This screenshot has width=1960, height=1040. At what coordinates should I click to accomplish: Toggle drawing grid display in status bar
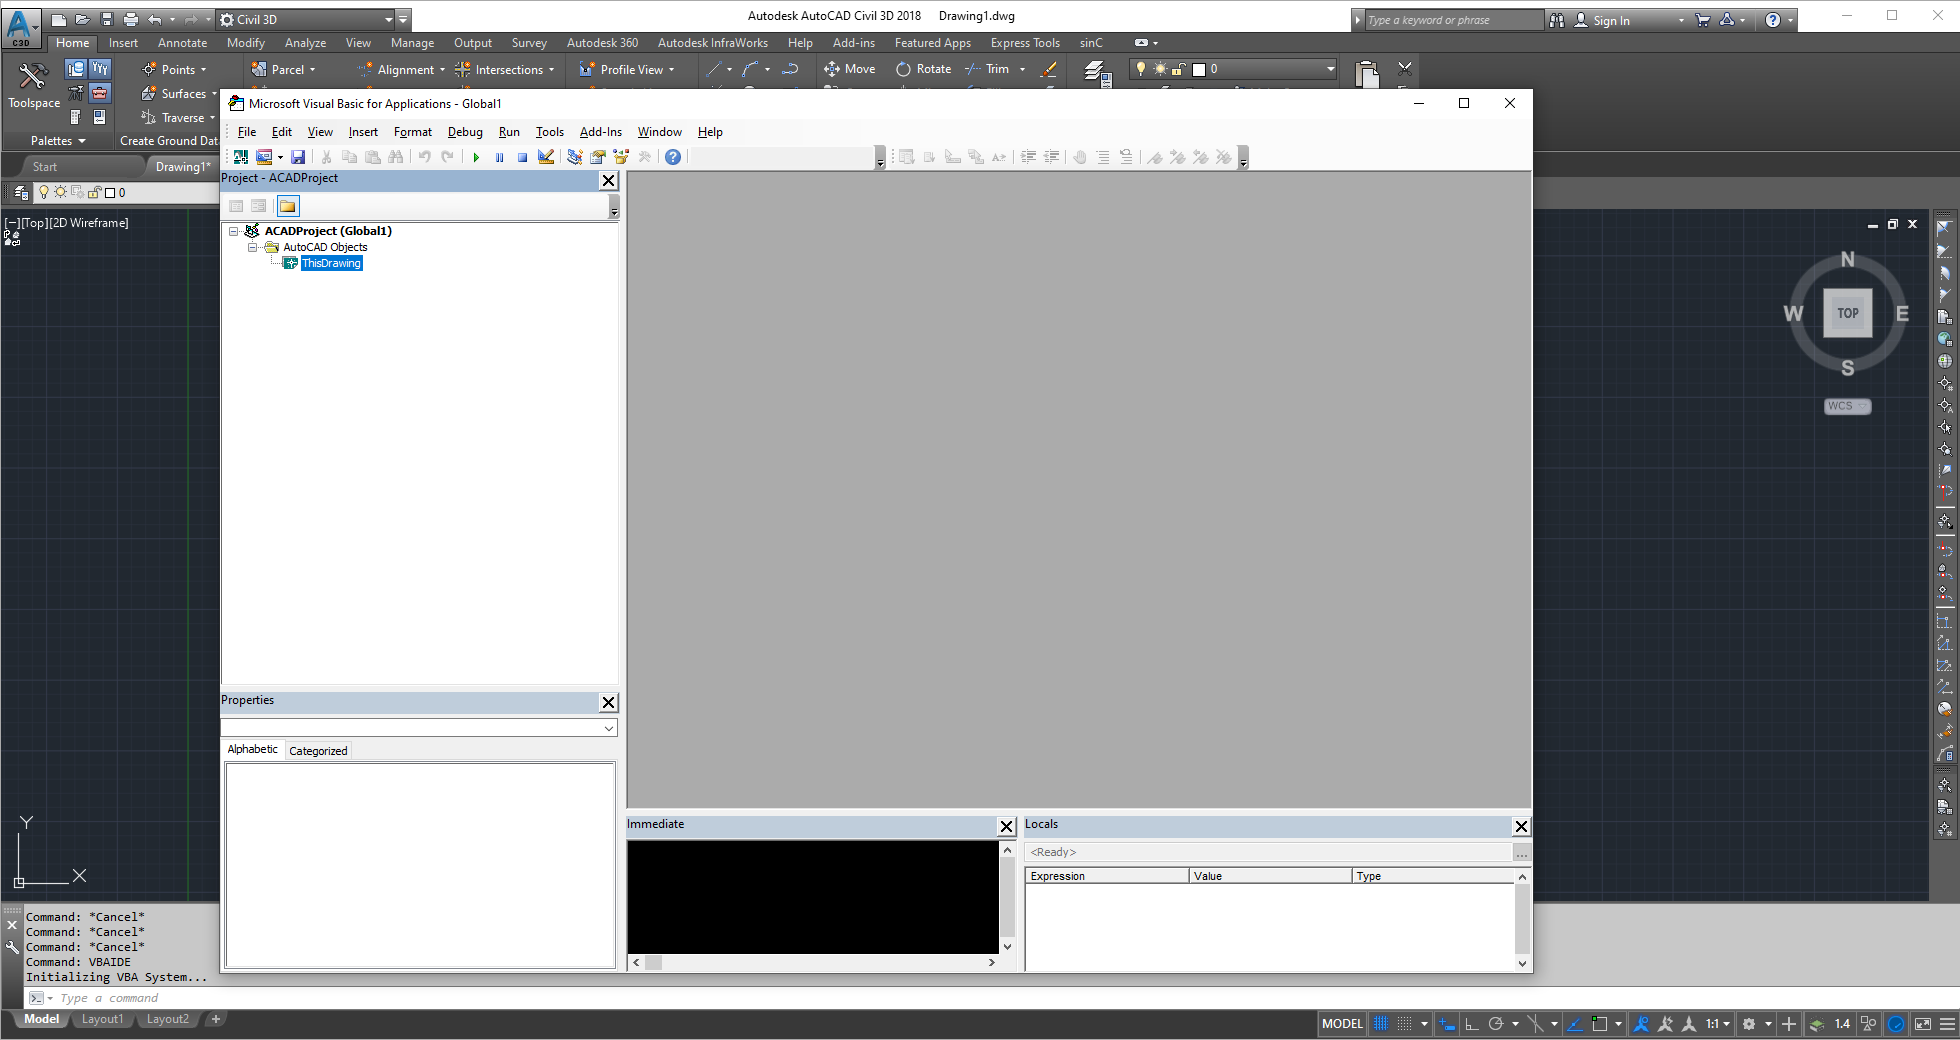click(x=1381, y=1023)
